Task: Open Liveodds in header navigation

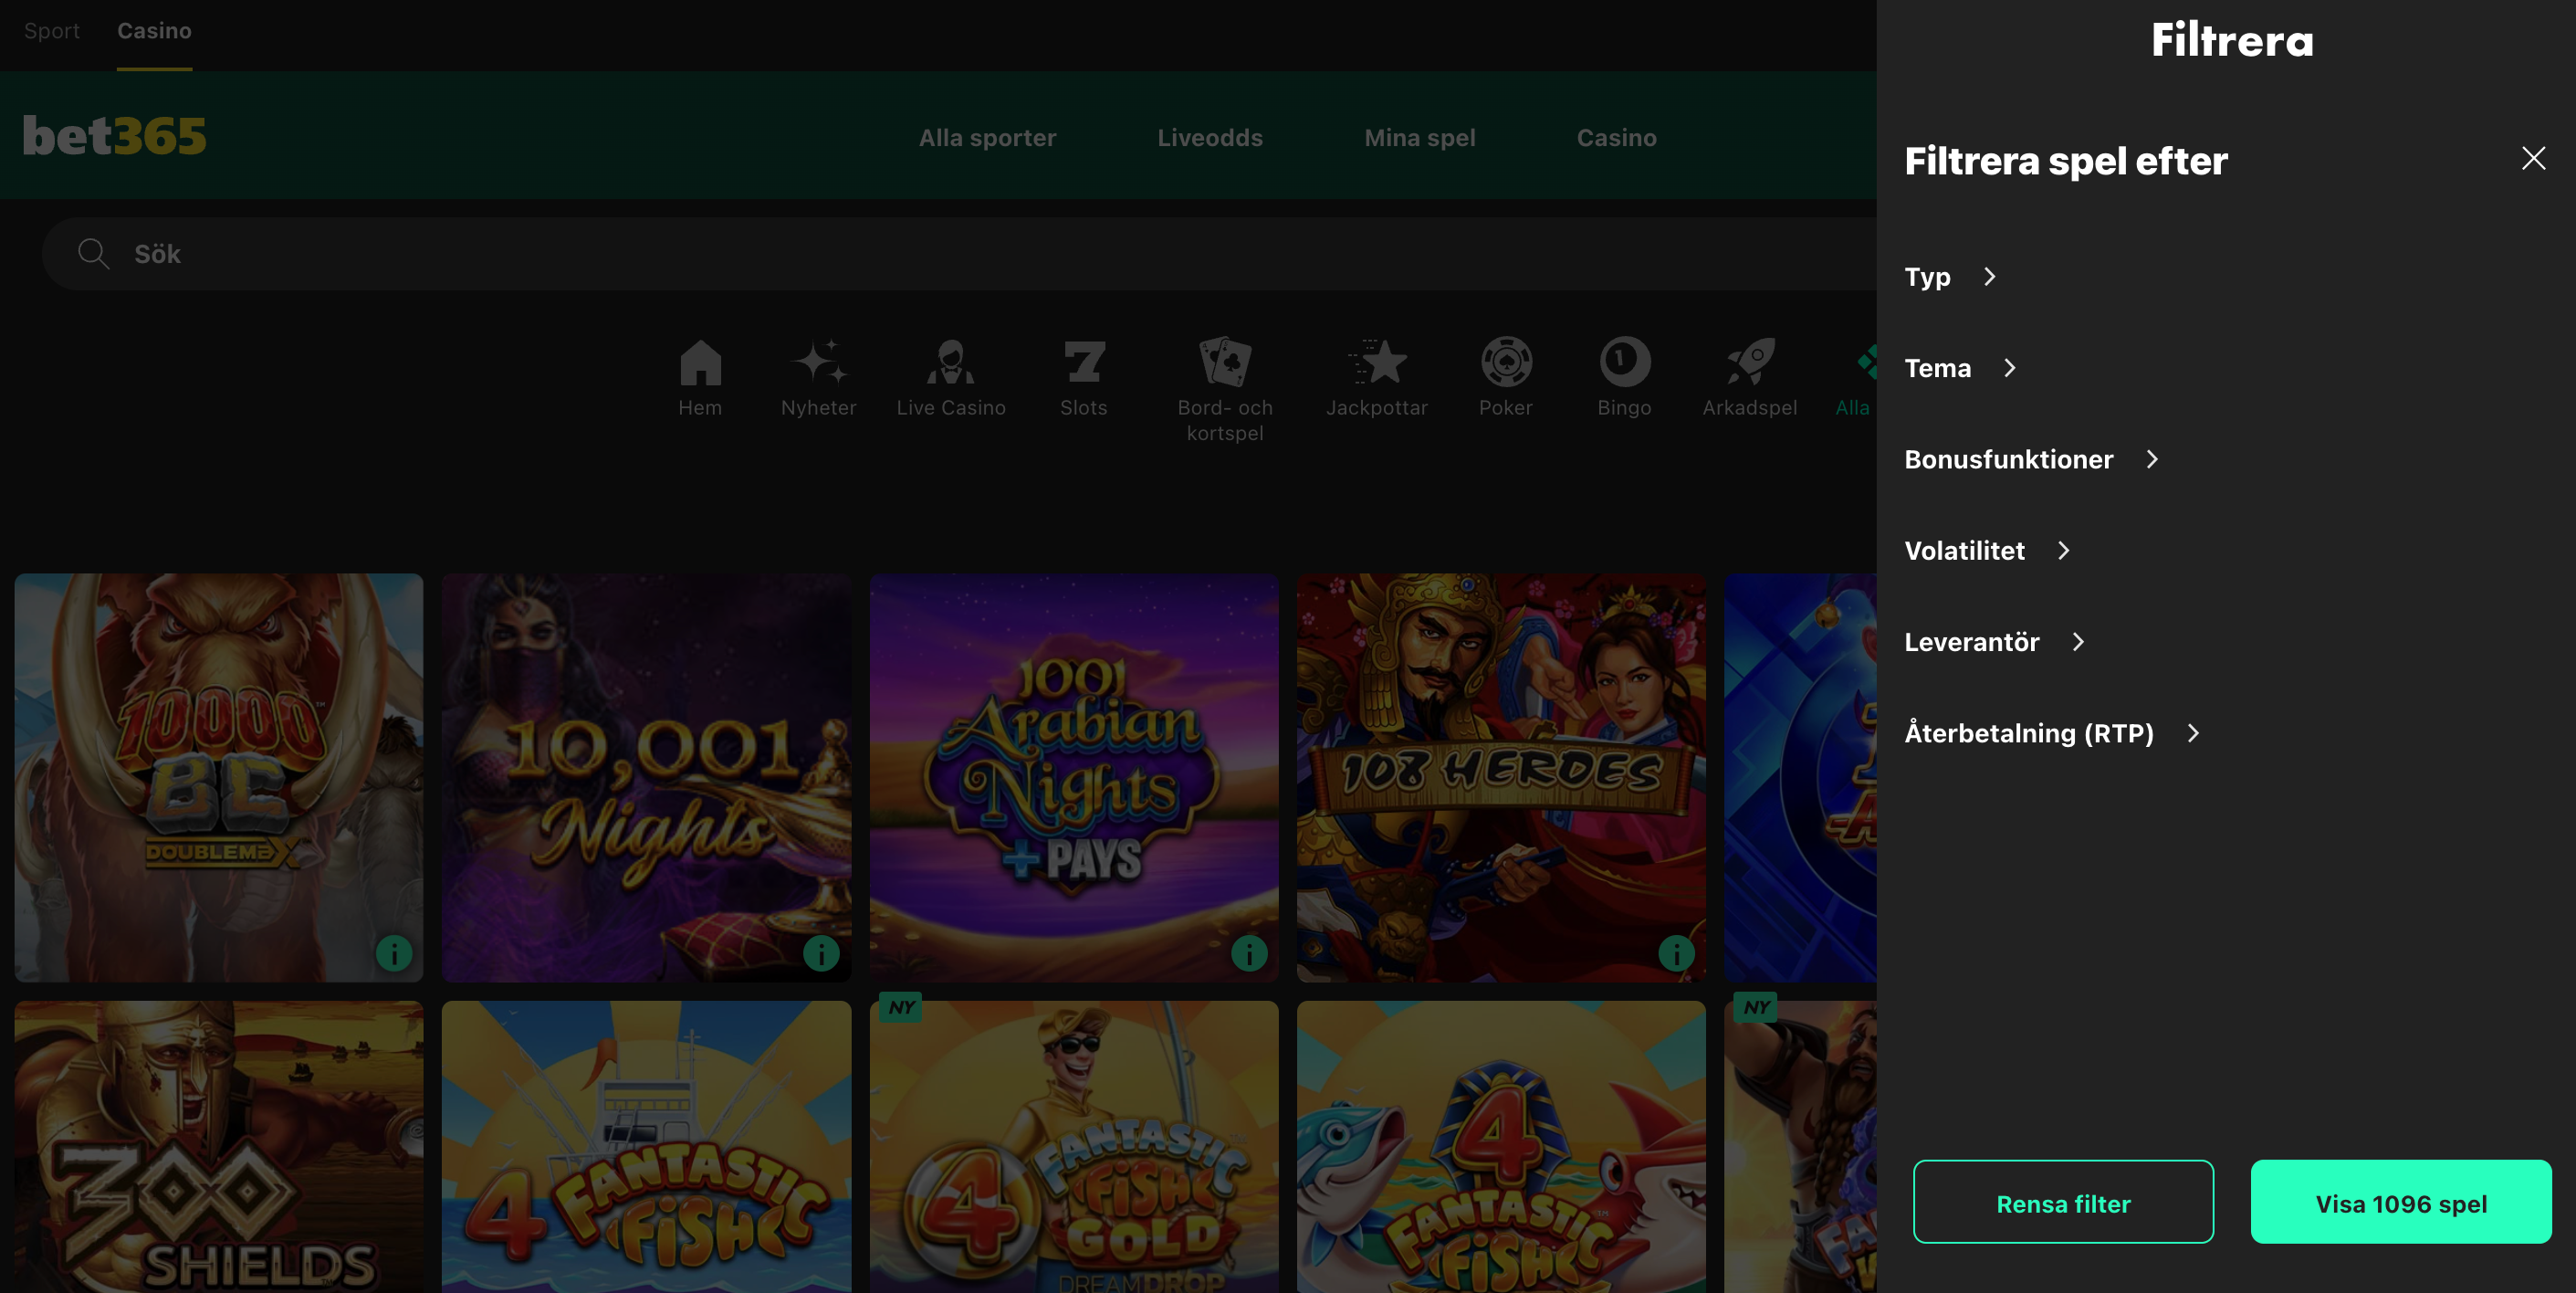Action: click(x=1210, y=138)
